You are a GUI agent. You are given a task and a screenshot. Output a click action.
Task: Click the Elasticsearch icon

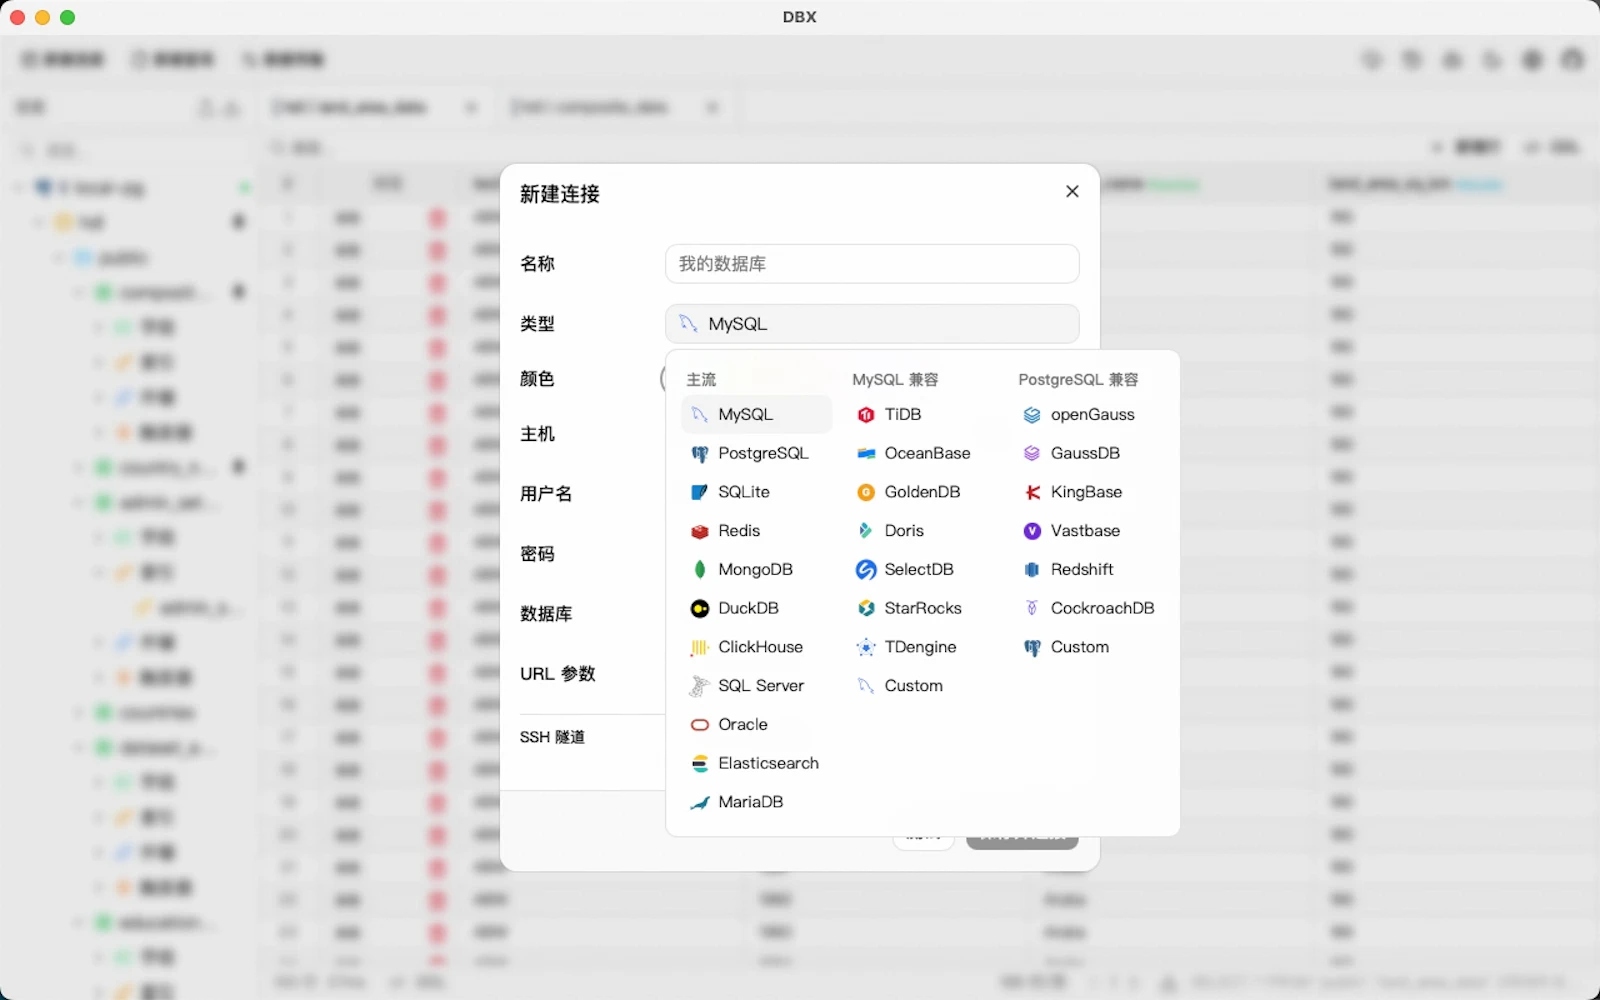tap(700, 763)
